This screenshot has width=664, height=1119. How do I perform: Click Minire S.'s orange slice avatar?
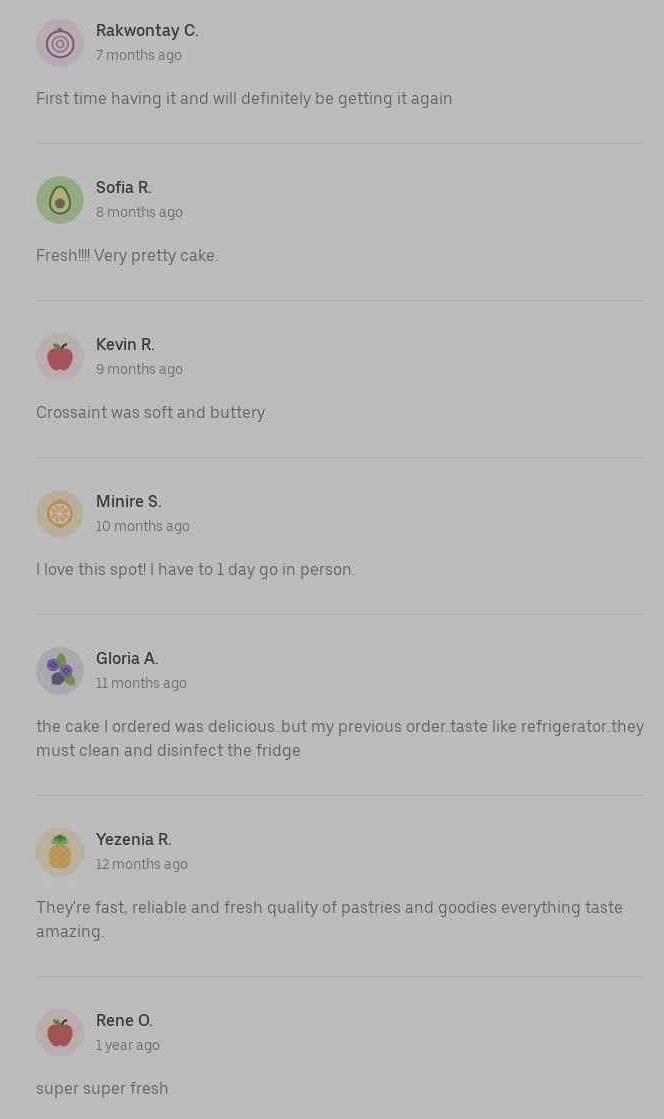click(60, 514)
